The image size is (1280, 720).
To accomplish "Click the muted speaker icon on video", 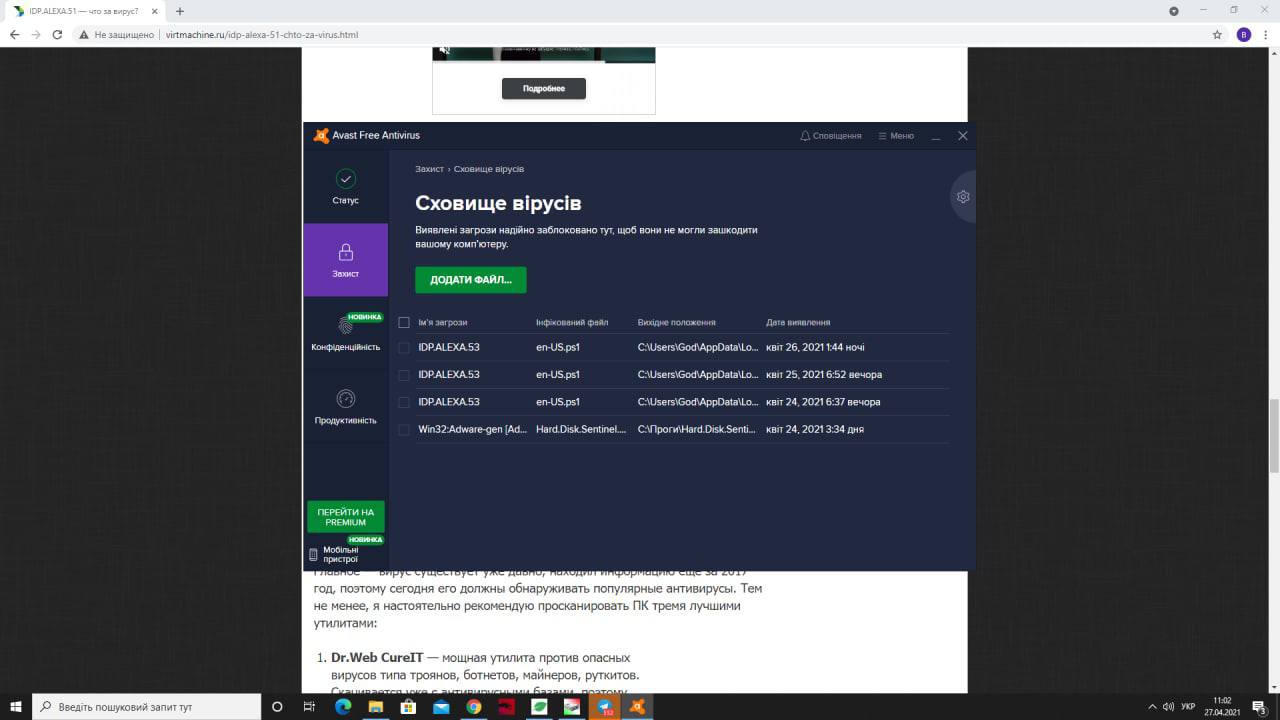I will (445, 50).
